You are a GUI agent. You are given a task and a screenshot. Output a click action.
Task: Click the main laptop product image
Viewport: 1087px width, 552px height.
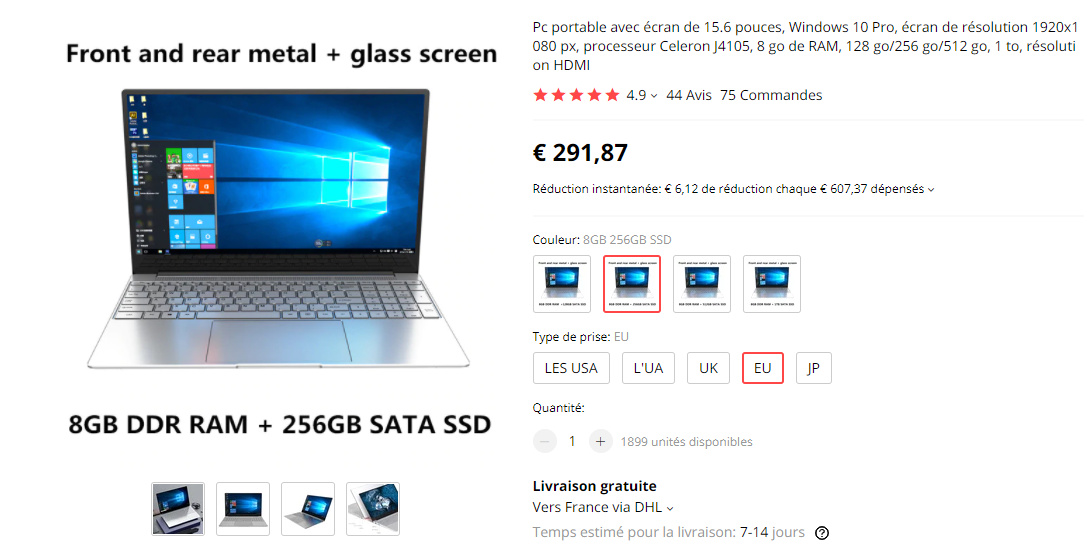coord(278,229)
